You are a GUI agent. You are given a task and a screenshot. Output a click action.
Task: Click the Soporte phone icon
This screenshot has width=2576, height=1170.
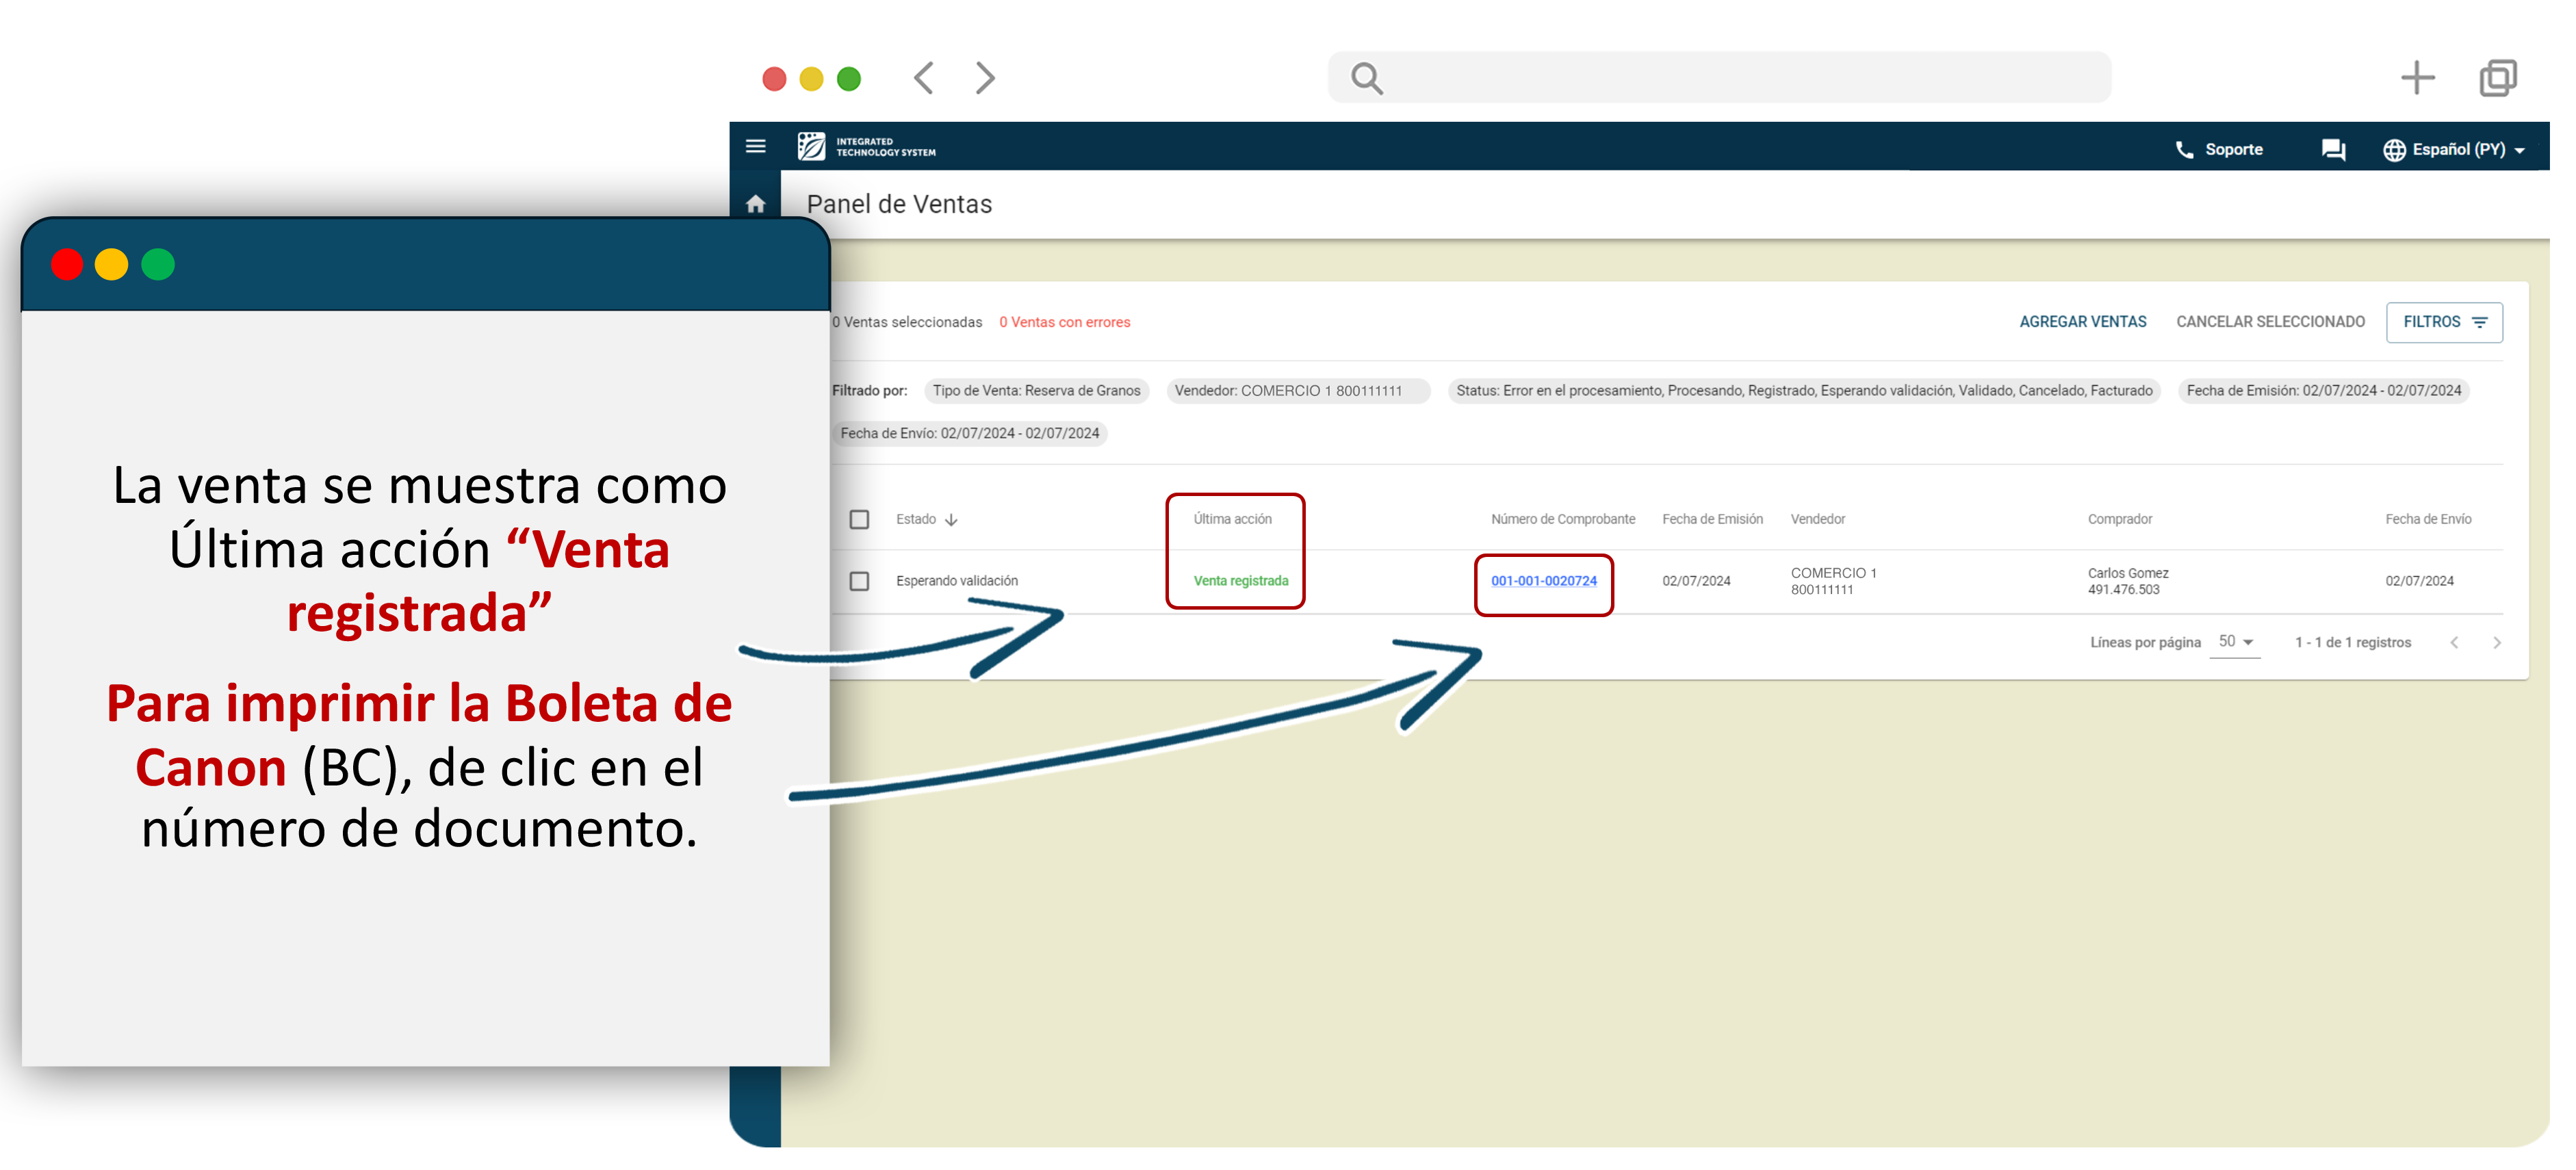click(x=2184, y=150)
